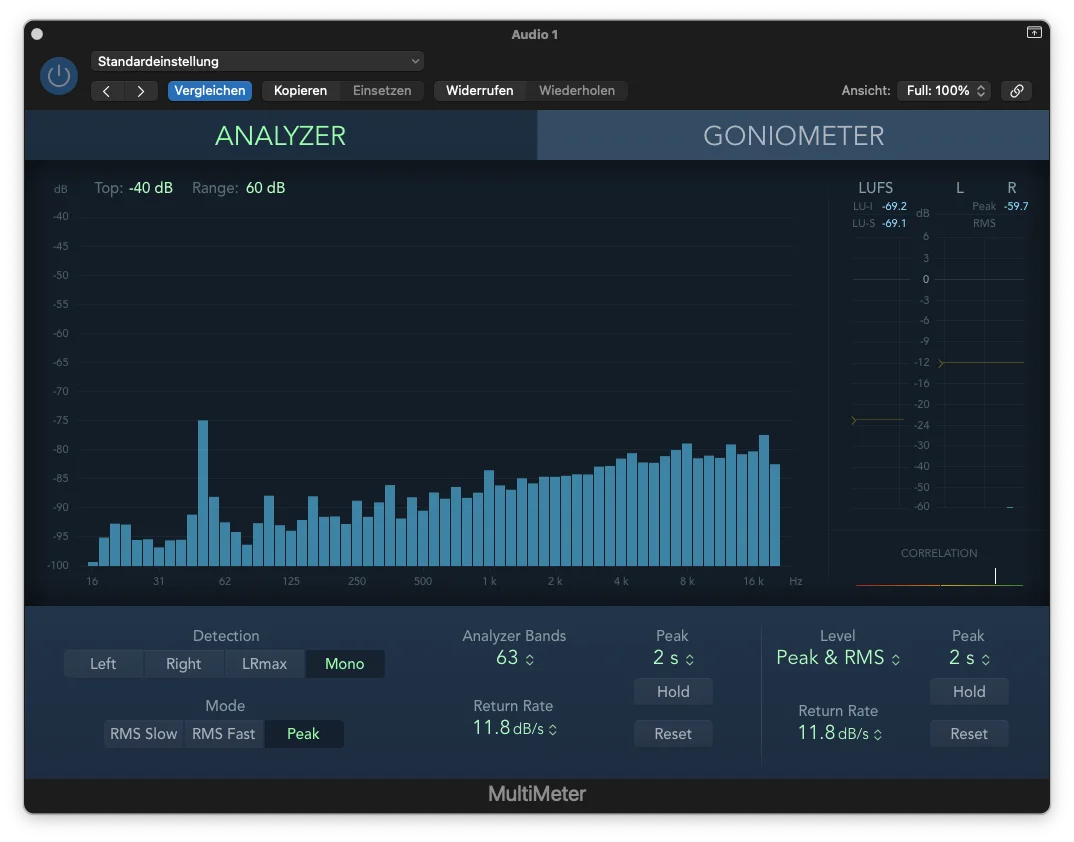Go to next preset with right arrow
Viewport: 1074px width, 842px height.
point(141,91)
